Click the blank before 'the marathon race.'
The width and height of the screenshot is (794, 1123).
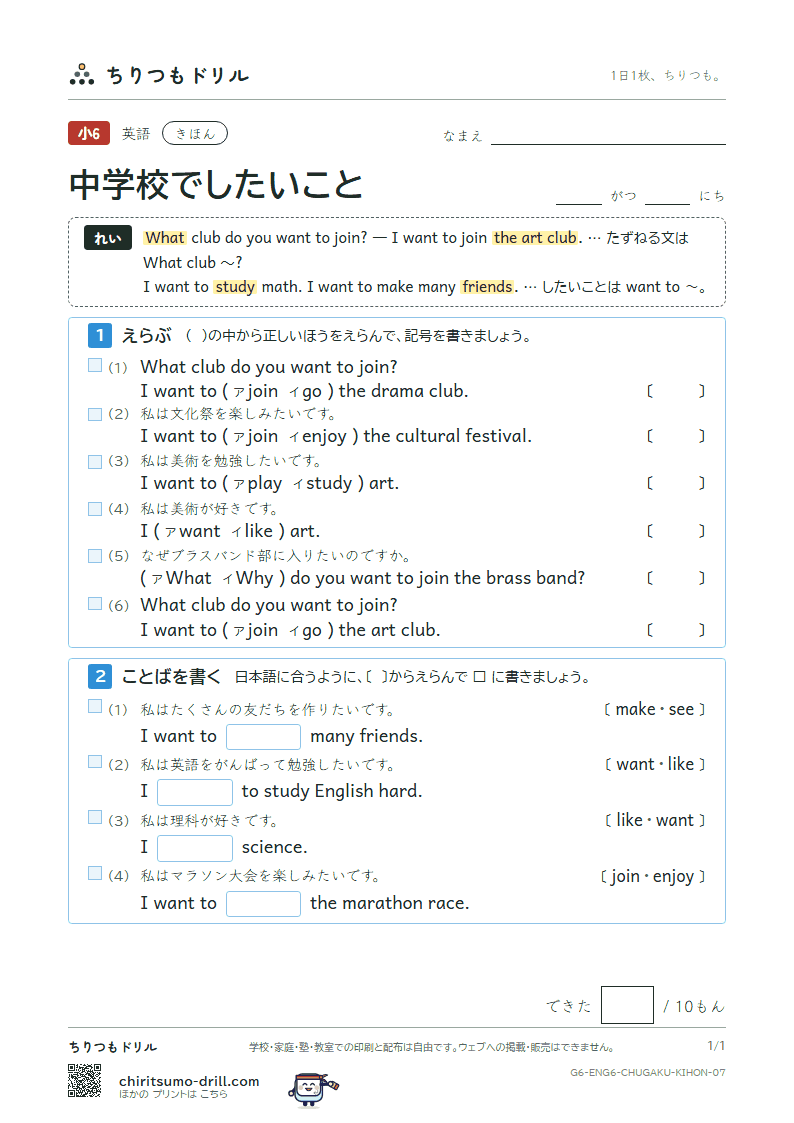263,904
